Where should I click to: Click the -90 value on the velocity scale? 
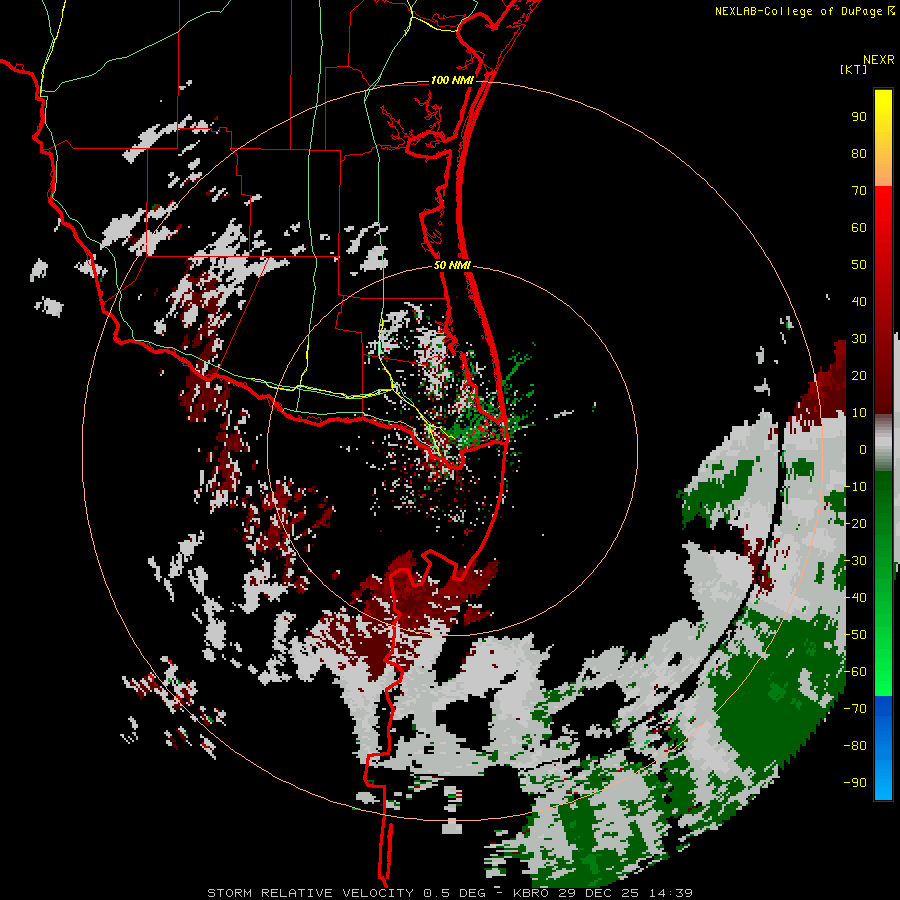click(855, 783)
